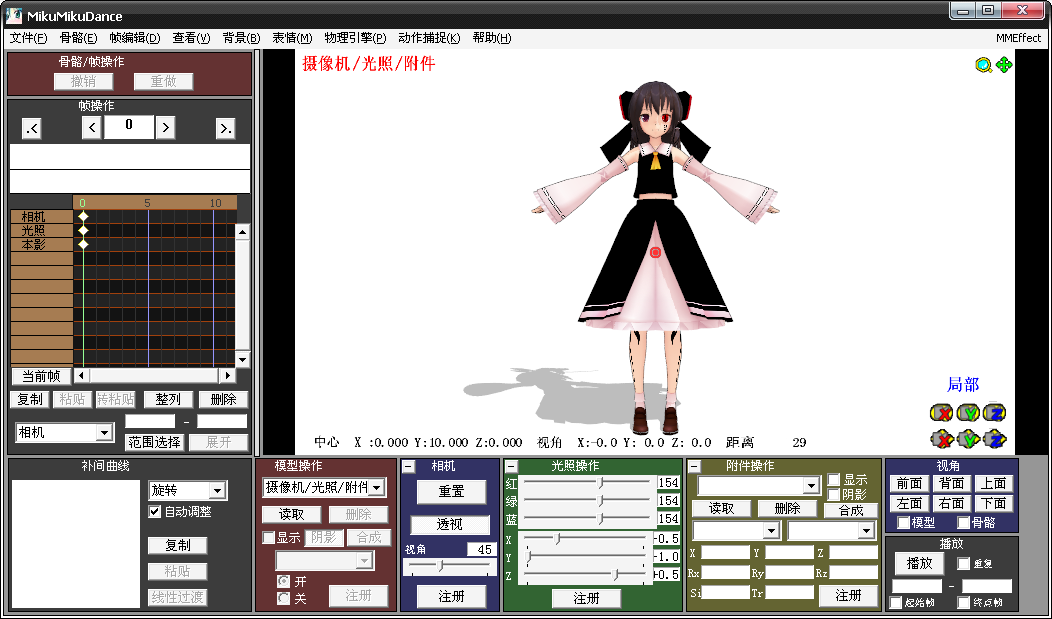The width and height of the screenshot is (1052, 619).
Task: Open the 物理引擎(P) menu
Action: (355, 38)
